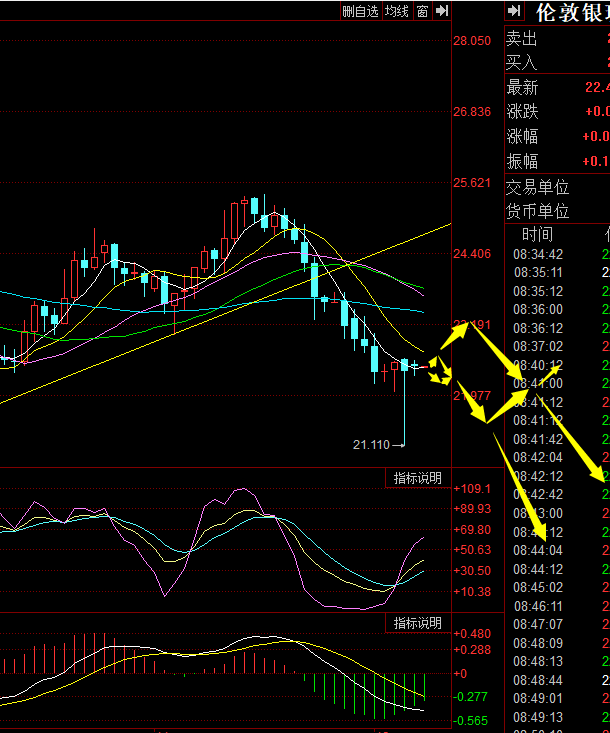Select the 08:34:42 tick record
The image size is (610, 733).
538,254
